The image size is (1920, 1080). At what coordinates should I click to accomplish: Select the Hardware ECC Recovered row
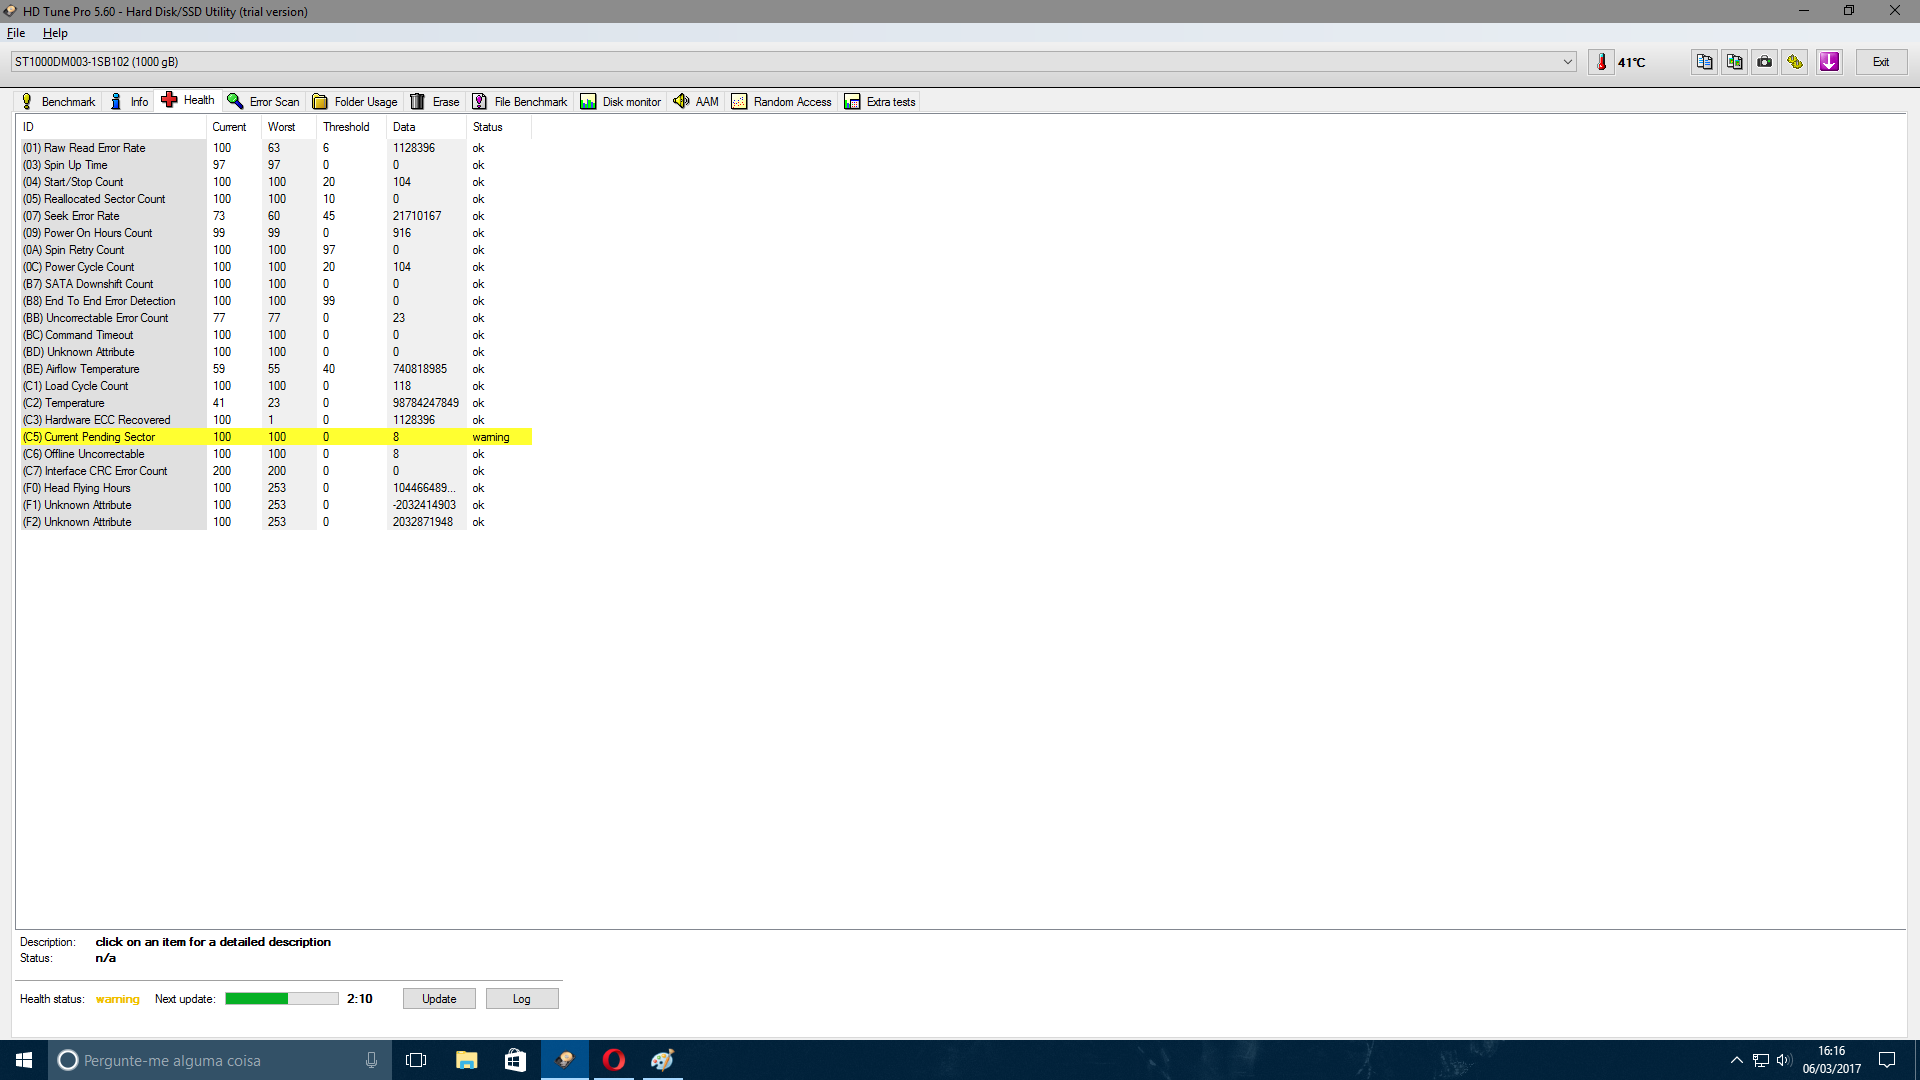pos(275,420)
